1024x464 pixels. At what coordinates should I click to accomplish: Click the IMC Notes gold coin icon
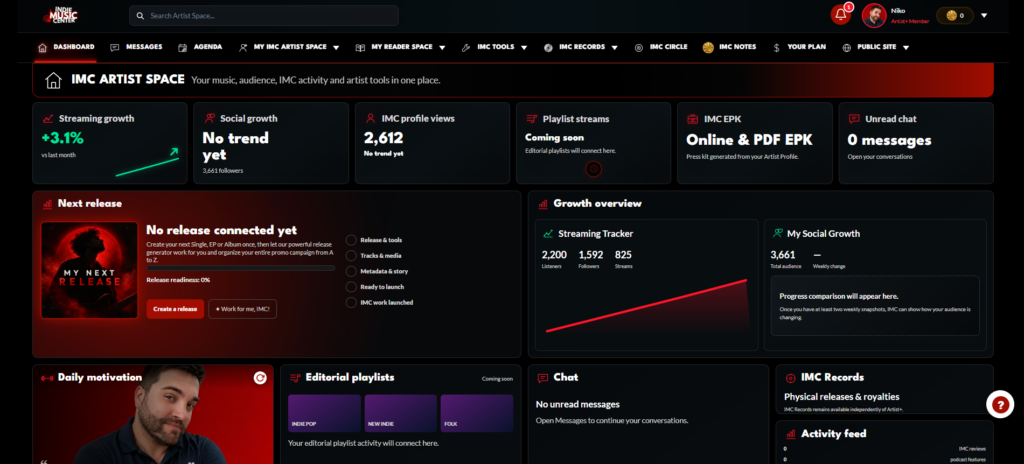tap(708, 47)
